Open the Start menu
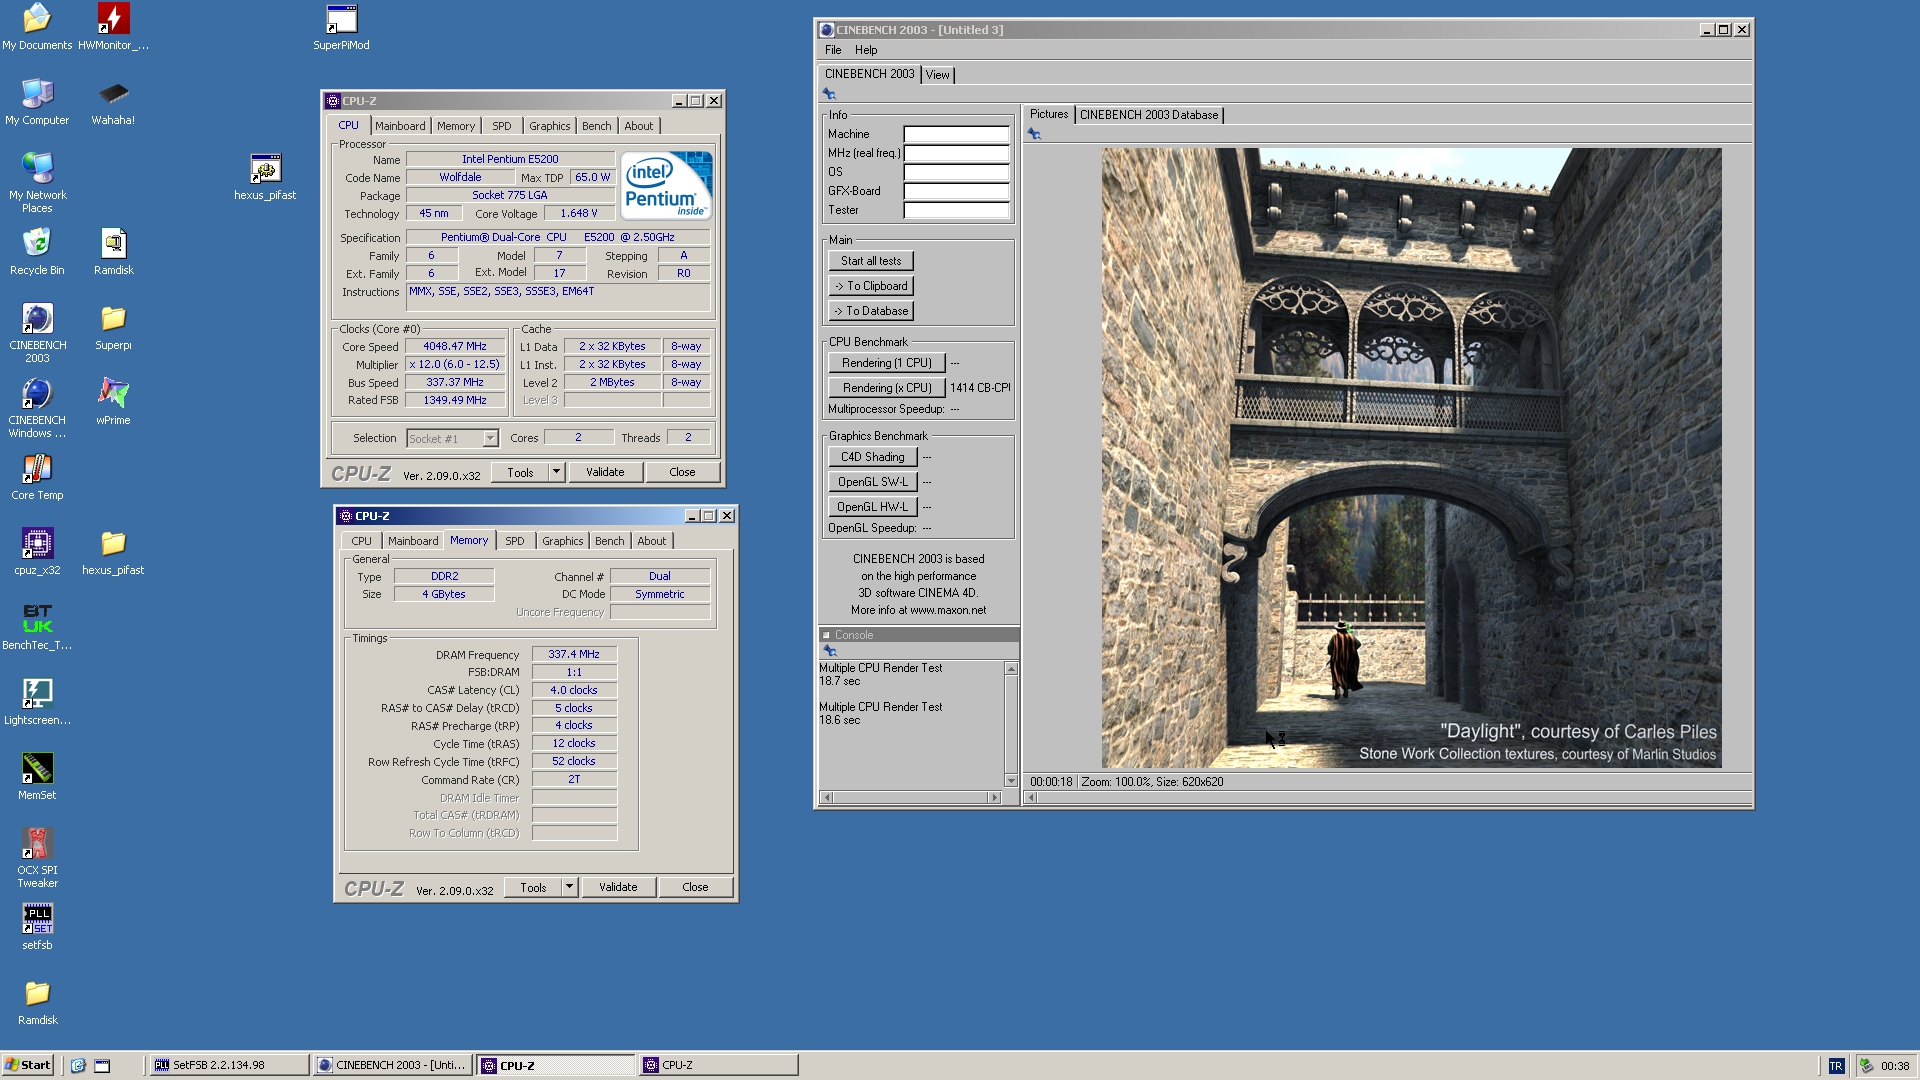The height and width of the screenshot is (1080, 1920). (28, 1065)
